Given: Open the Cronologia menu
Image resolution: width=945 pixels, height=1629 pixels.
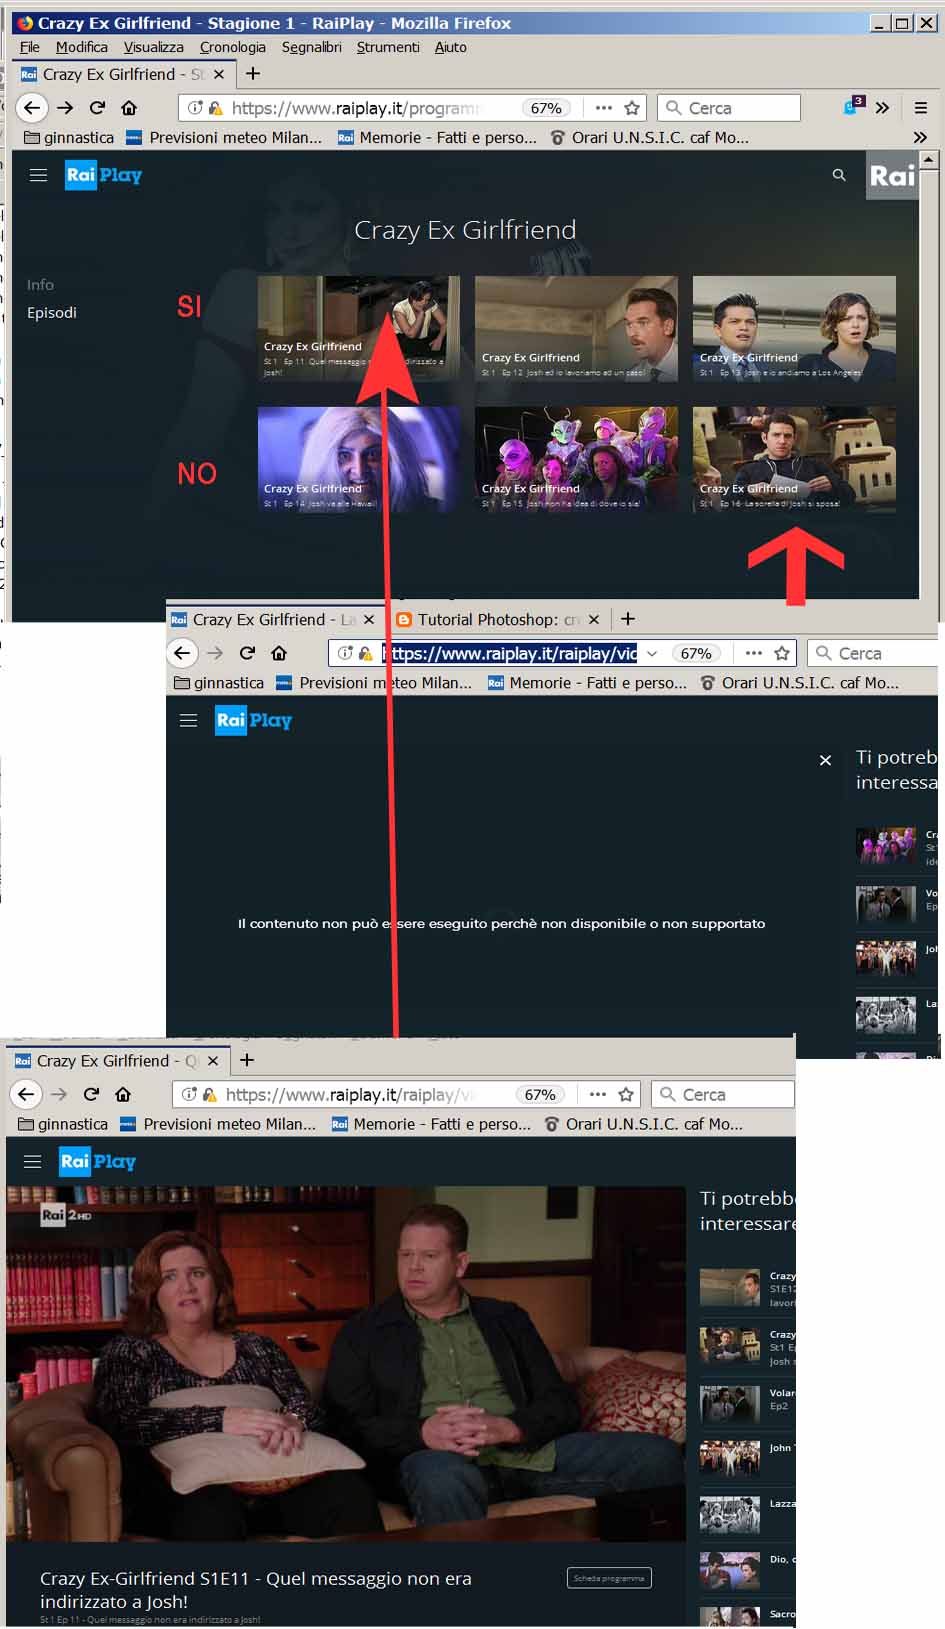Looking at the screenshot, I should click(x=233, y=47).
